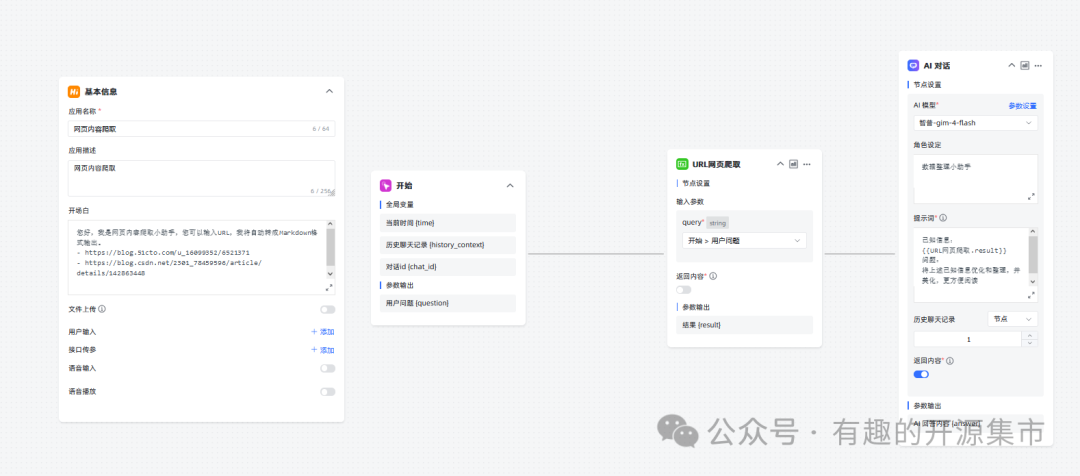Viewport: 1080px width, 476px height.
Task: Toggle the 语音输入 switch
Action: (327, 369)
